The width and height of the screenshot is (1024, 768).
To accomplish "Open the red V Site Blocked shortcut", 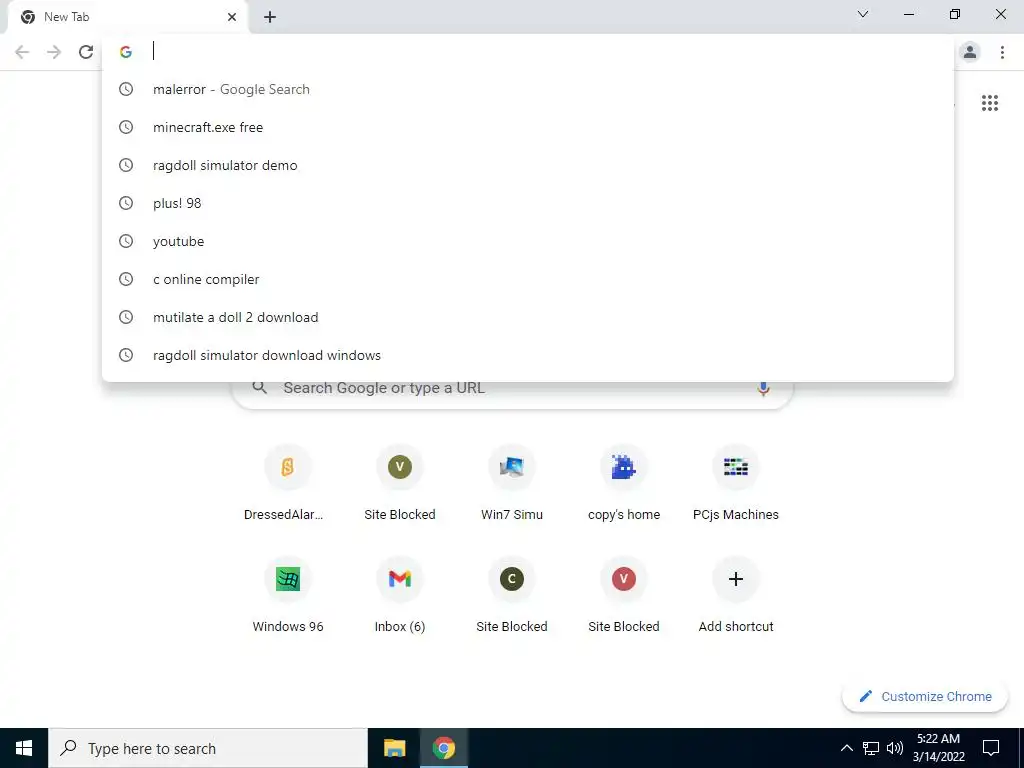I will (624, 596).
